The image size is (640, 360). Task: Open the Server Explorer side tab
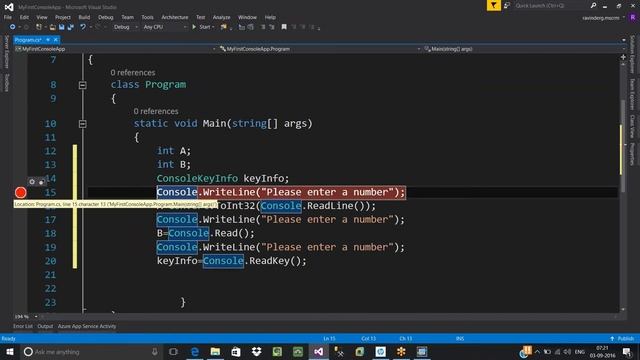point(6,52)
